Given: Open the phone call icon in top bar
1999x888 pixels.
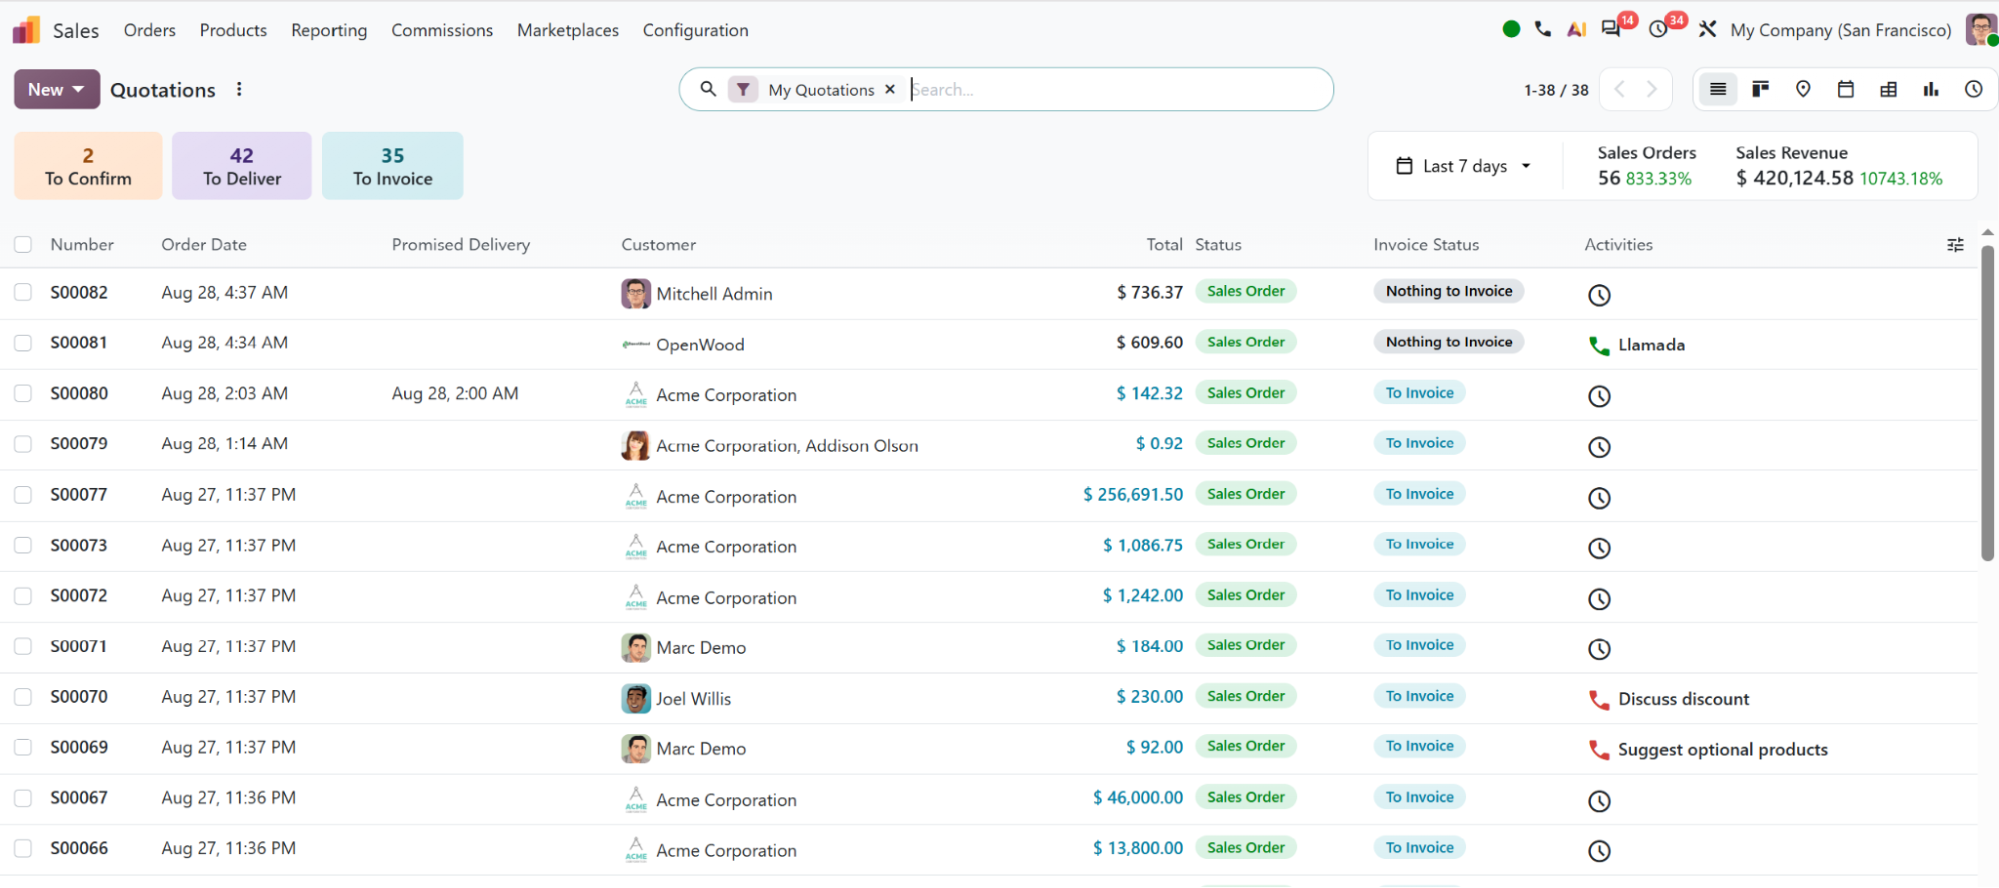Looking at the screenshot, I should [1543, 29].
